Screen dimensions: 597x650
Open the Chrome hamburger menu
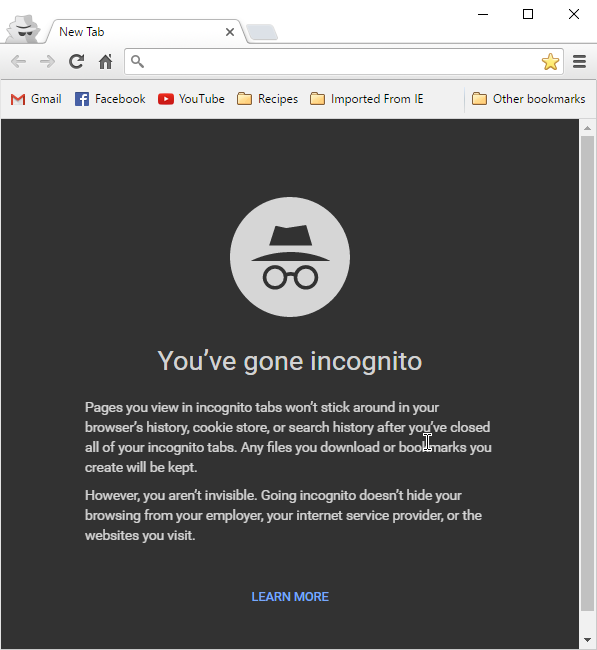579,62
